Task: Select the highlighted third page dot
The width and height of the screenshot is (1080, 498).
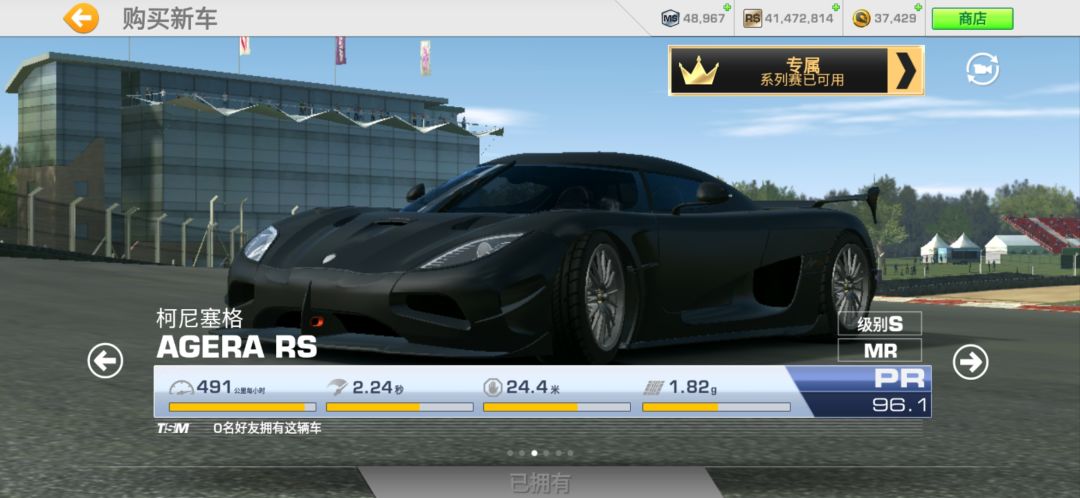Action: [534, 453]
